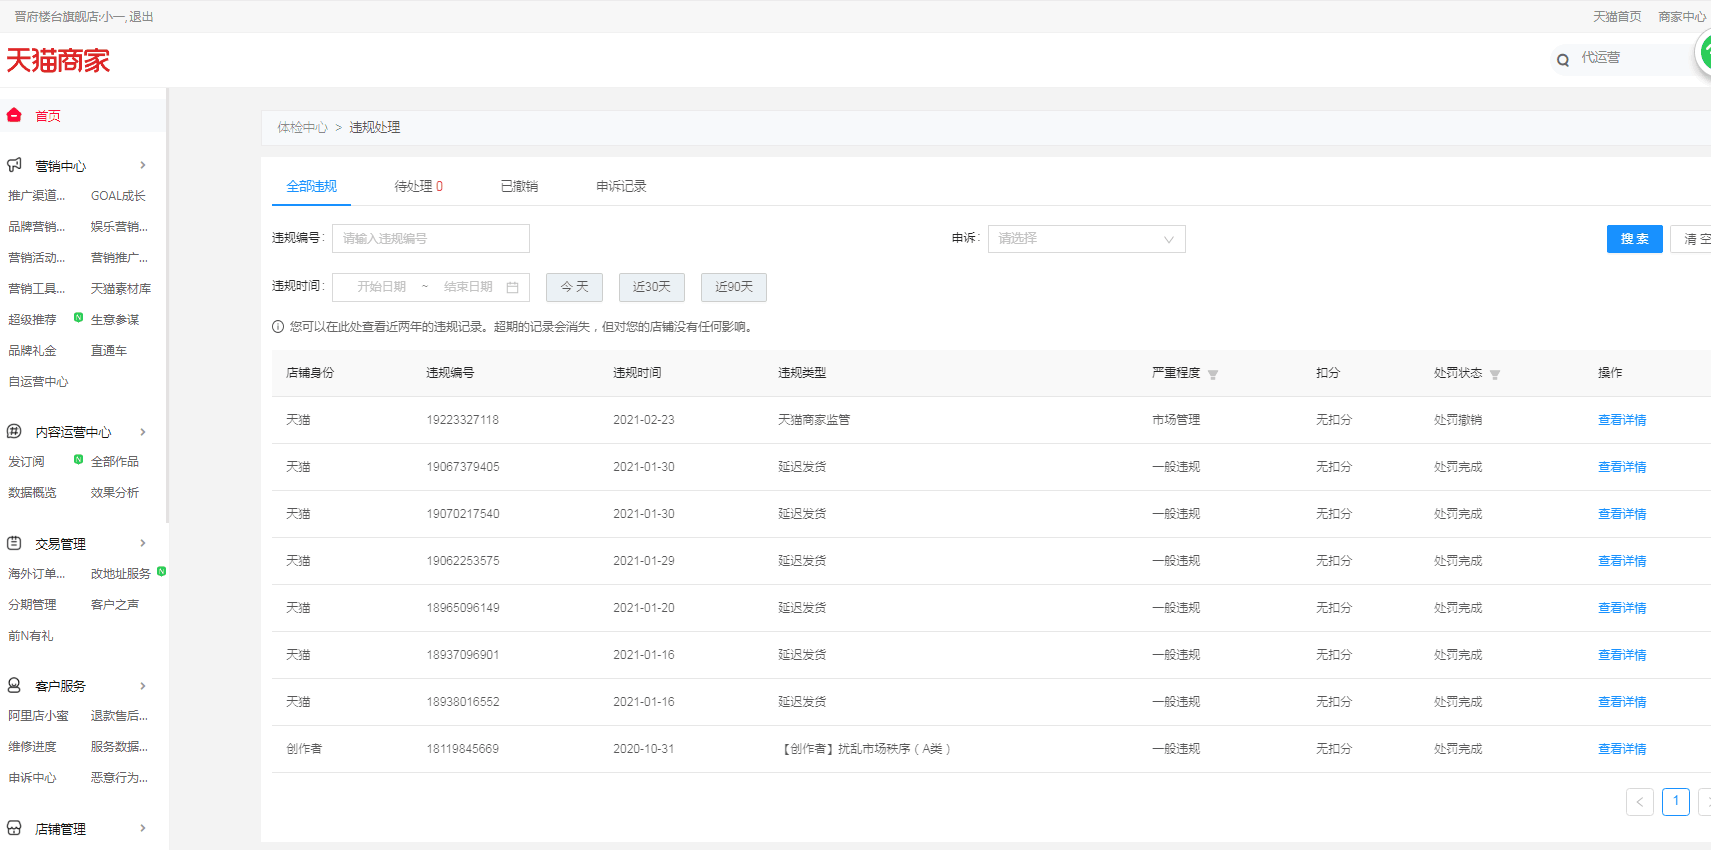The width and height of the screenshot is (1711, 850).
Task: Click the 代运营 search box in header
Action: (1630, 59)
